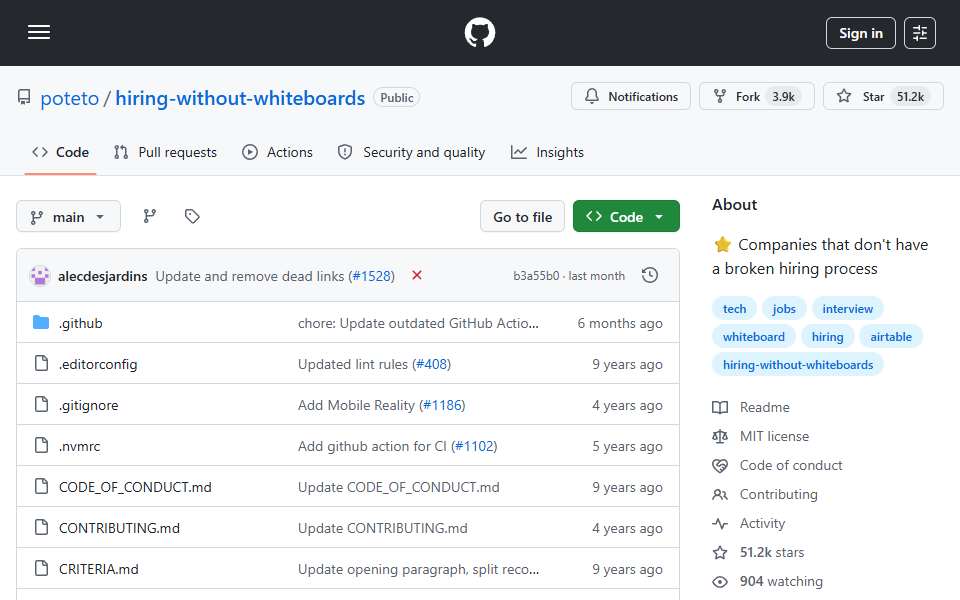
Task: Open alecdesjardins avatar image
Action: pyautogui.click(x=40, y=276)
